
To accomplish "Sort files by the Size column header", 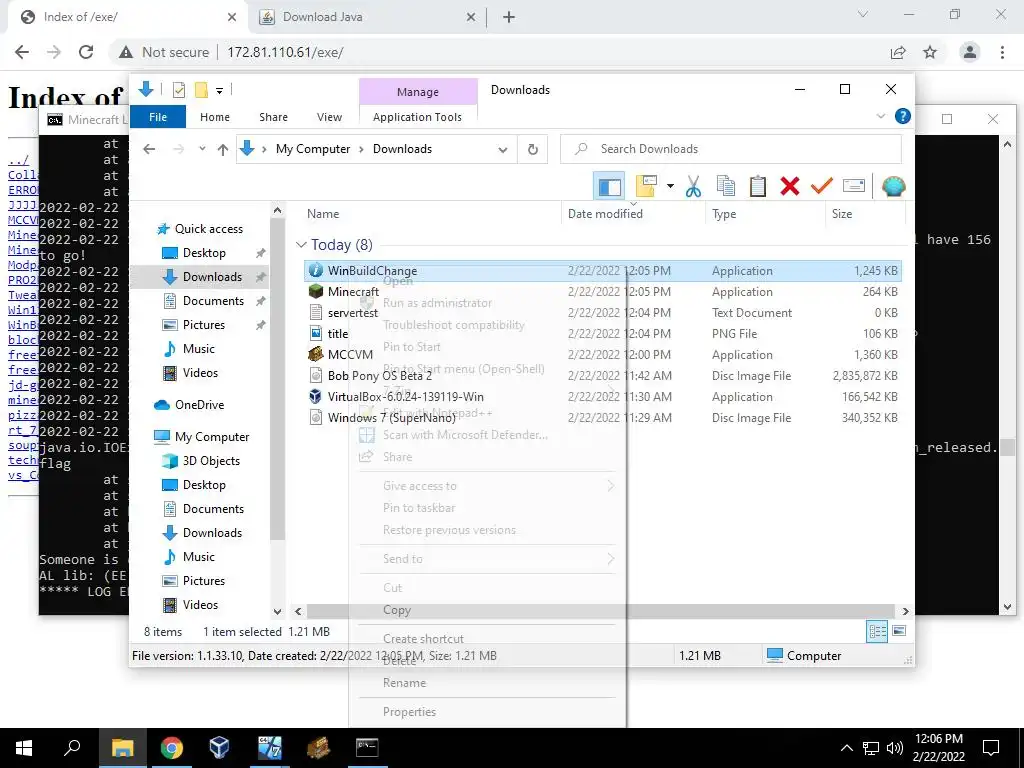I will [842, 214].
